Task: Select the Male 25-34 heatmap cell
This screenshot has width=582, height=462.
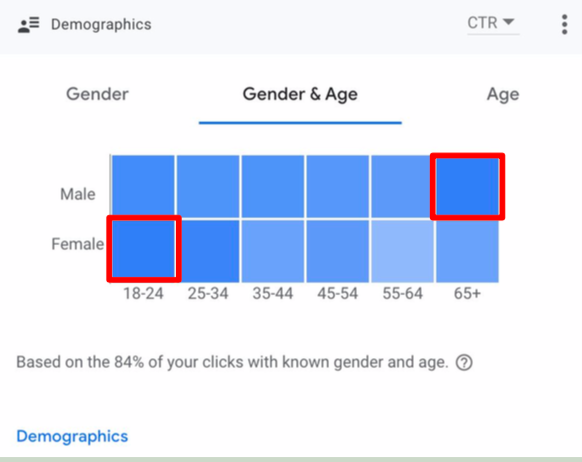Action: (x=208, y=186)
